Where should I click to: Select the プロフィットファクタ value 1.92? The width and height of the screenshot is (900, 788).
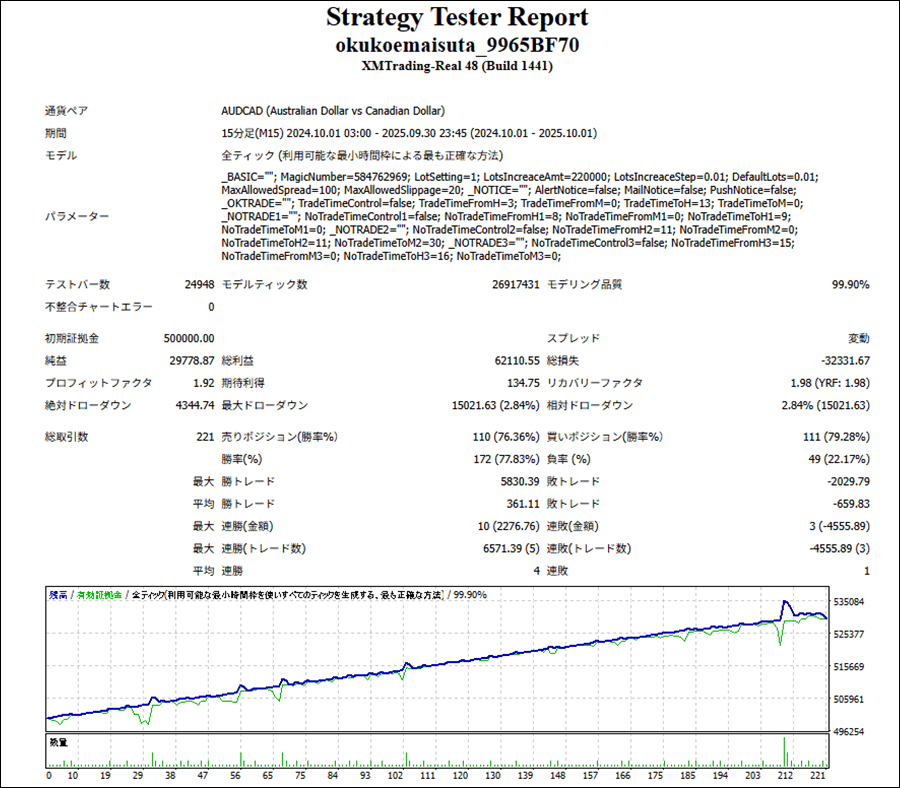pyautogui.click(x=204, y=382)
